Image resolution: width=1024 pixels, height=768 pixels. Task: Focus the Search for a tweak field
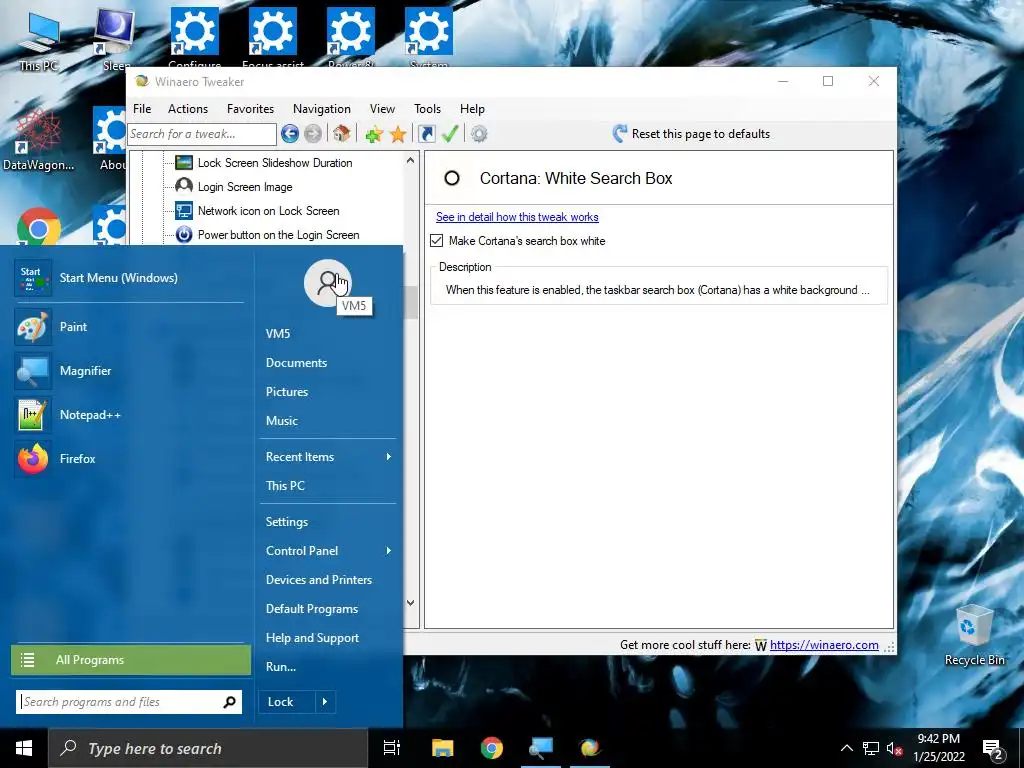tap(202, 134)
